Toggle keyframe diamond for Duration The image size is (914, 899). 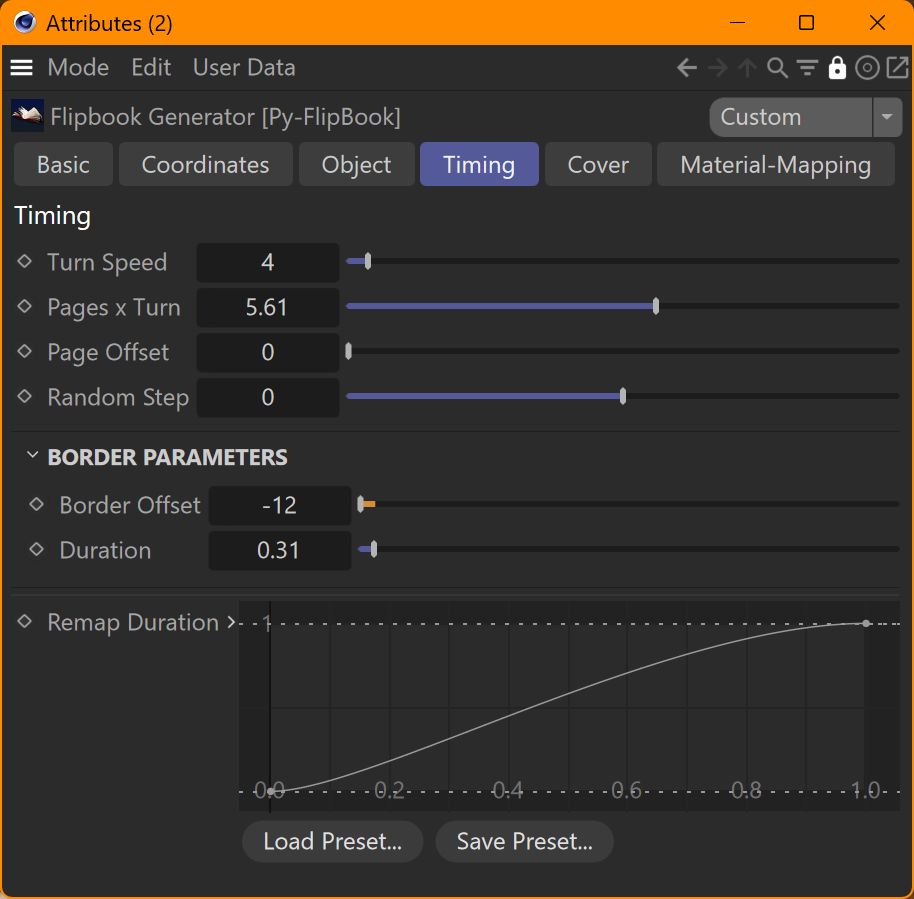pos(36,549)
